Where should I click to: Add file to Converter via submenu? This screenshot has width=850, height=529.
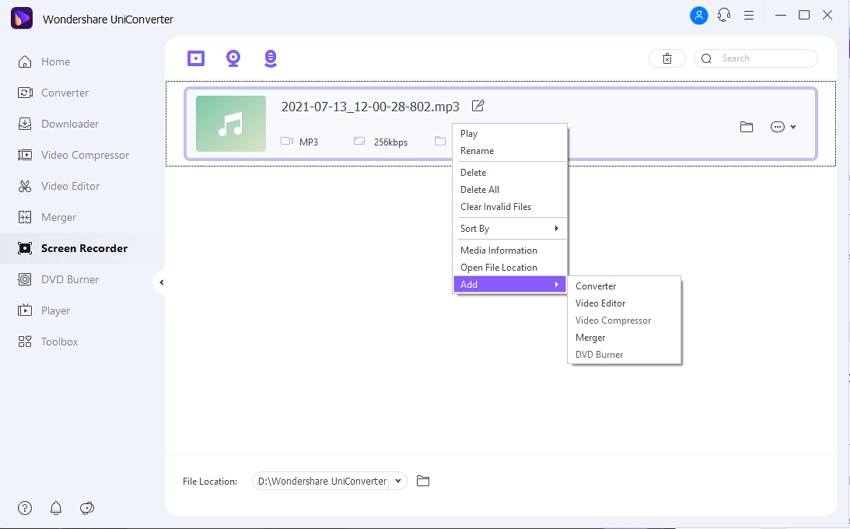(624, 286)
